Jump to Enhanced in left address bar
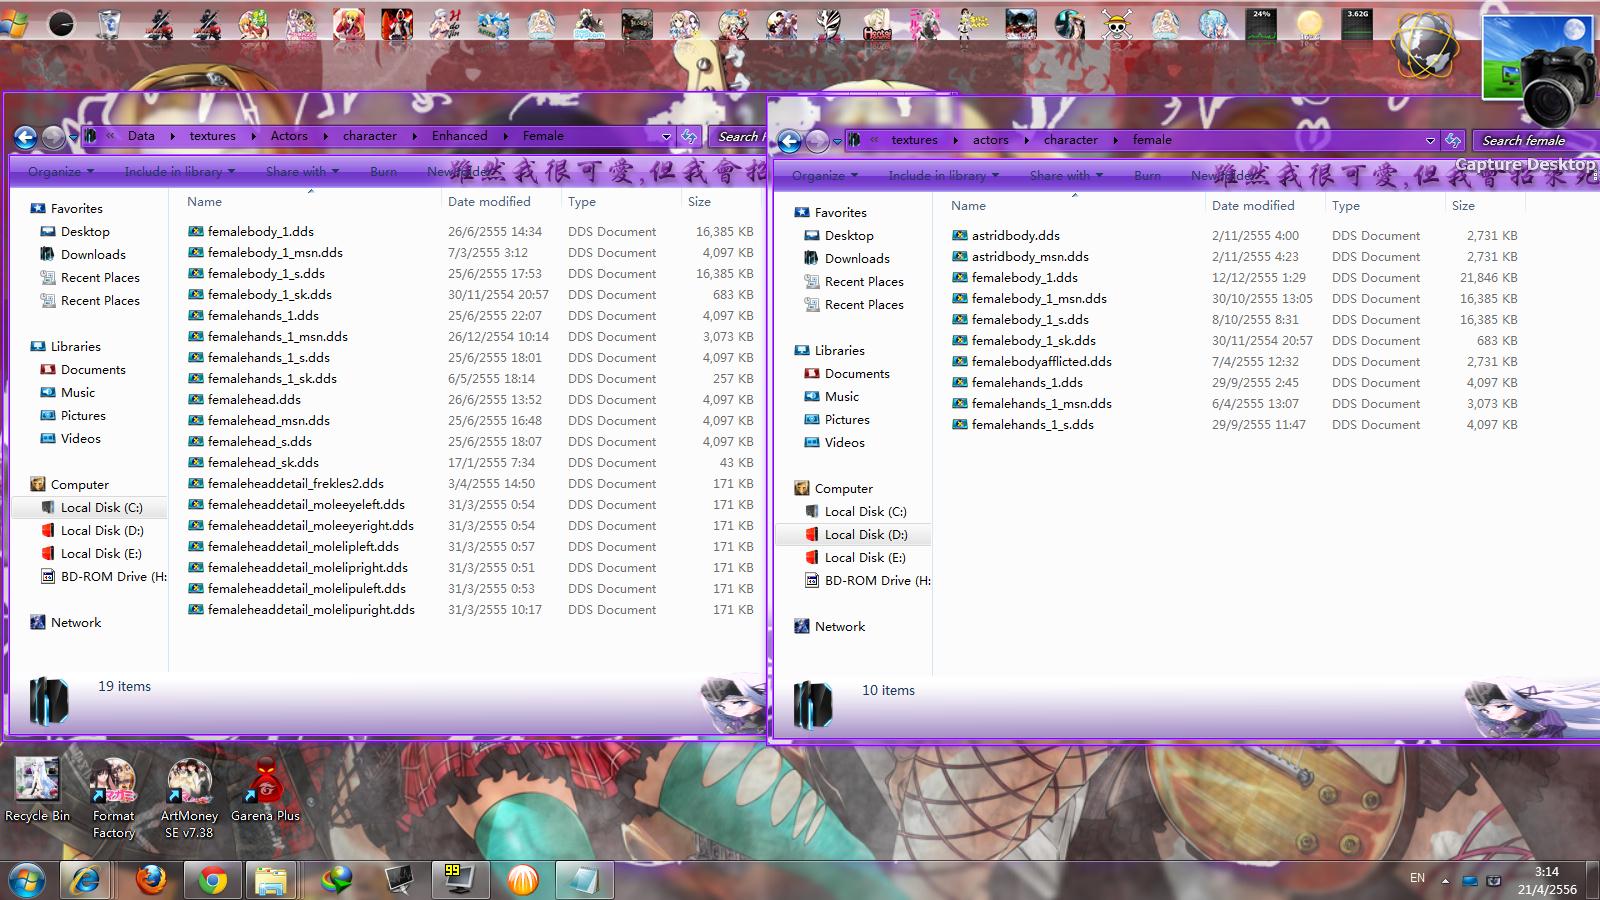Viewport: 1600px width, 900px height. tap(460, 136)
